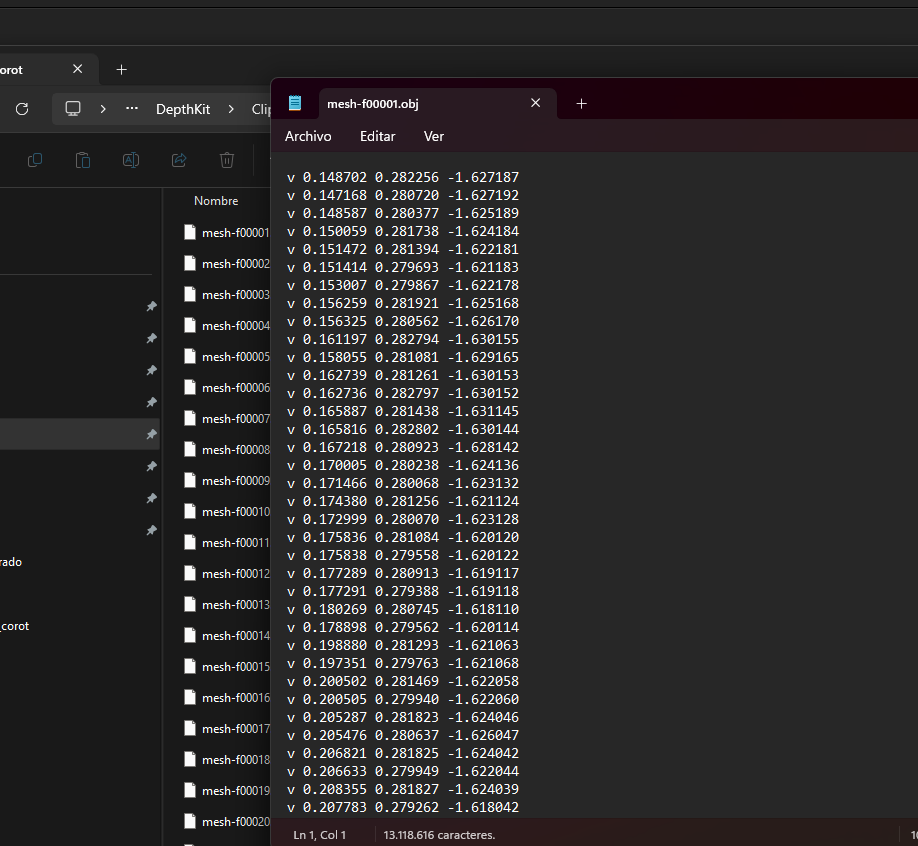This screenshot has height=846, width=918.
Task: Add a new tab in Notepad
Action: (x=581, y=103)
